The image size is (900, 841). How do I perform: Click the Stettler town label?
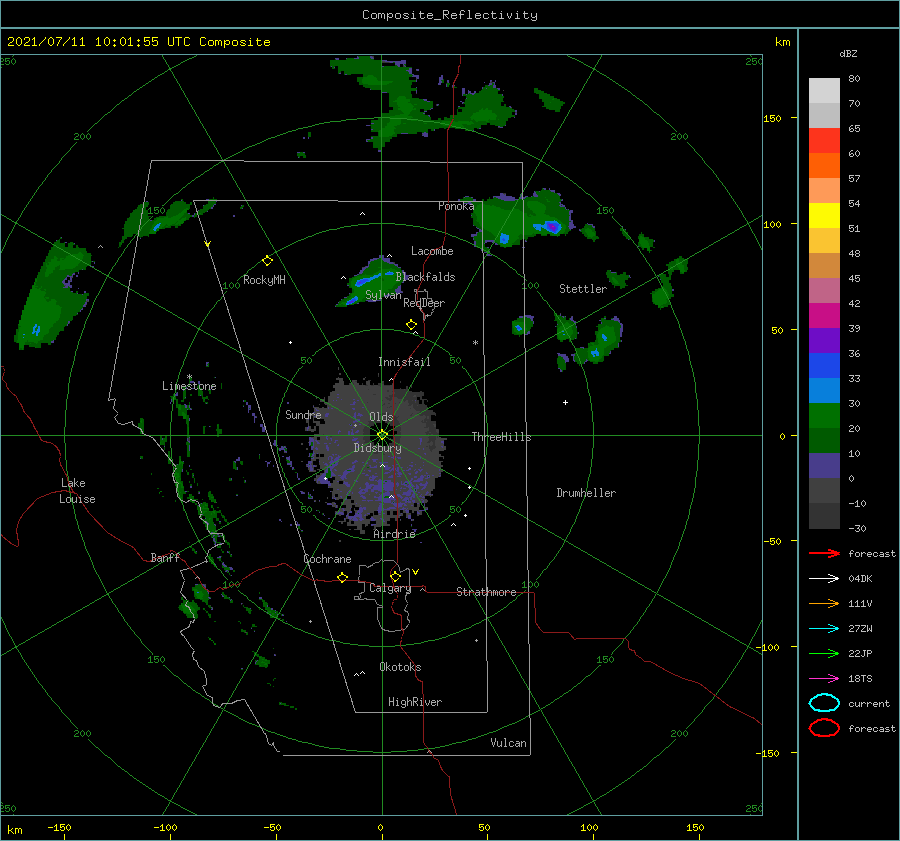click(x=583, y=289)
